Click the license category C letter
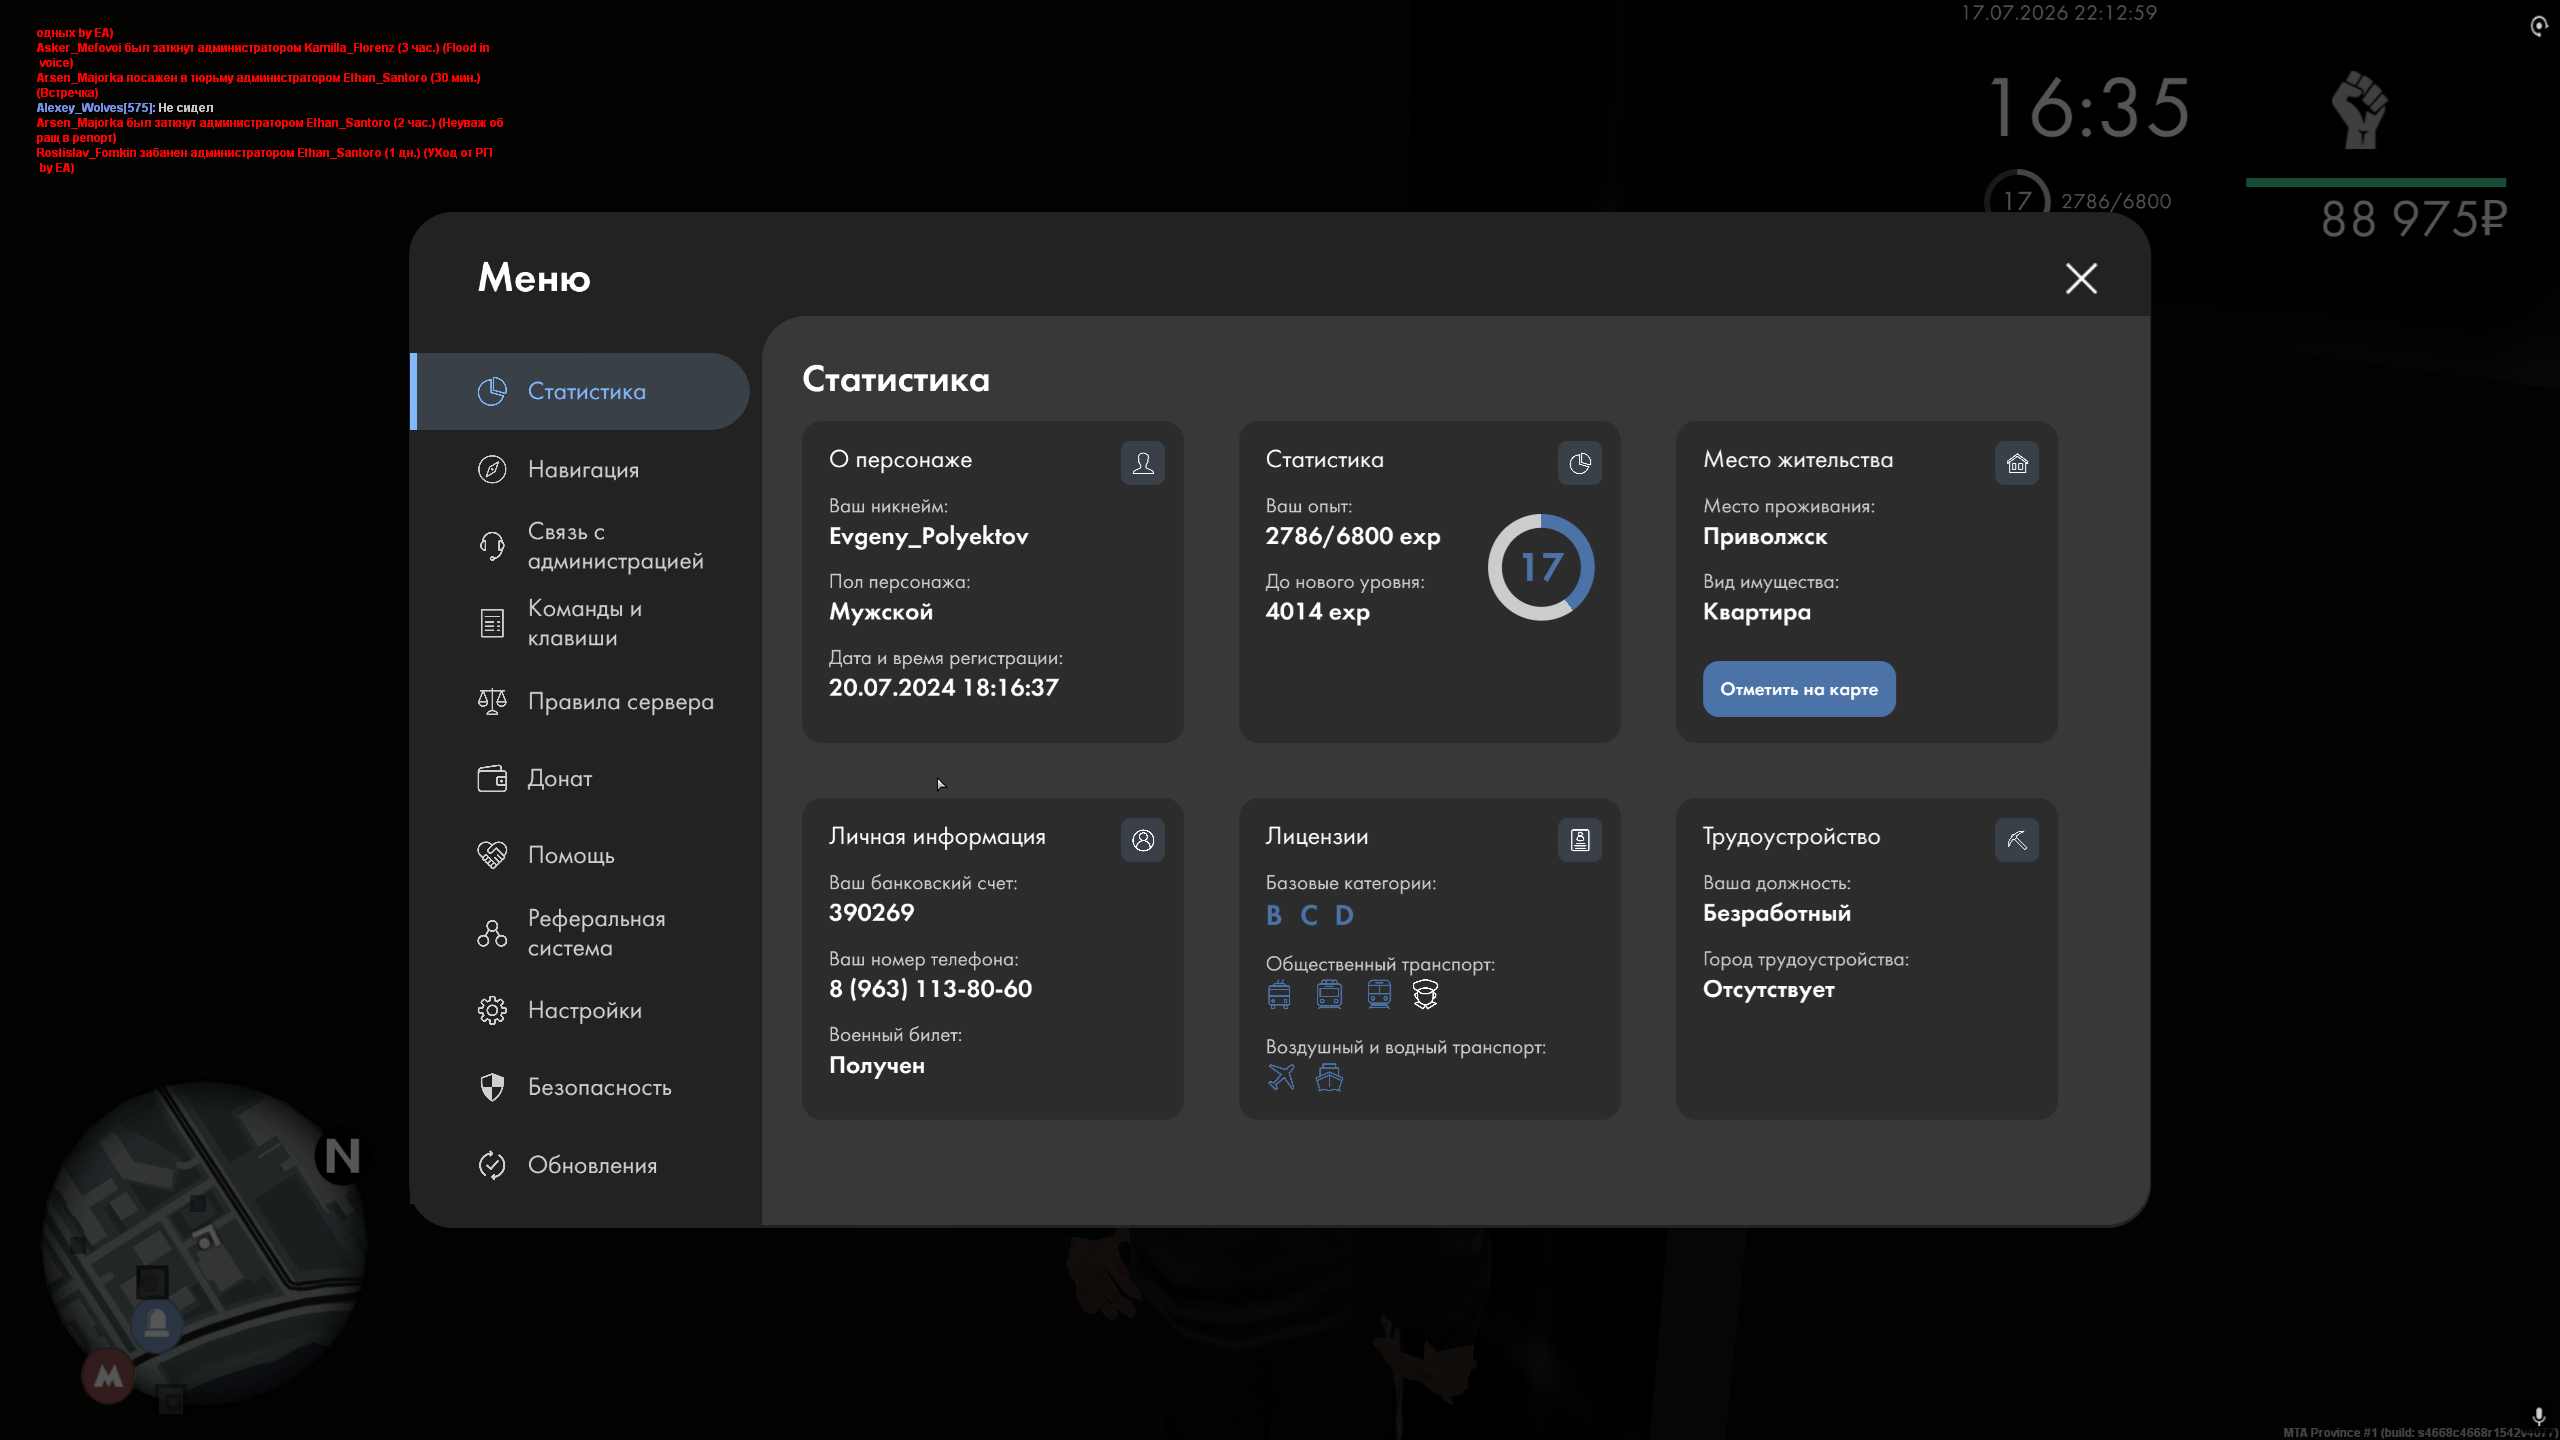Screen dimensions: 2560x1440 click(x=1309, y=915)
